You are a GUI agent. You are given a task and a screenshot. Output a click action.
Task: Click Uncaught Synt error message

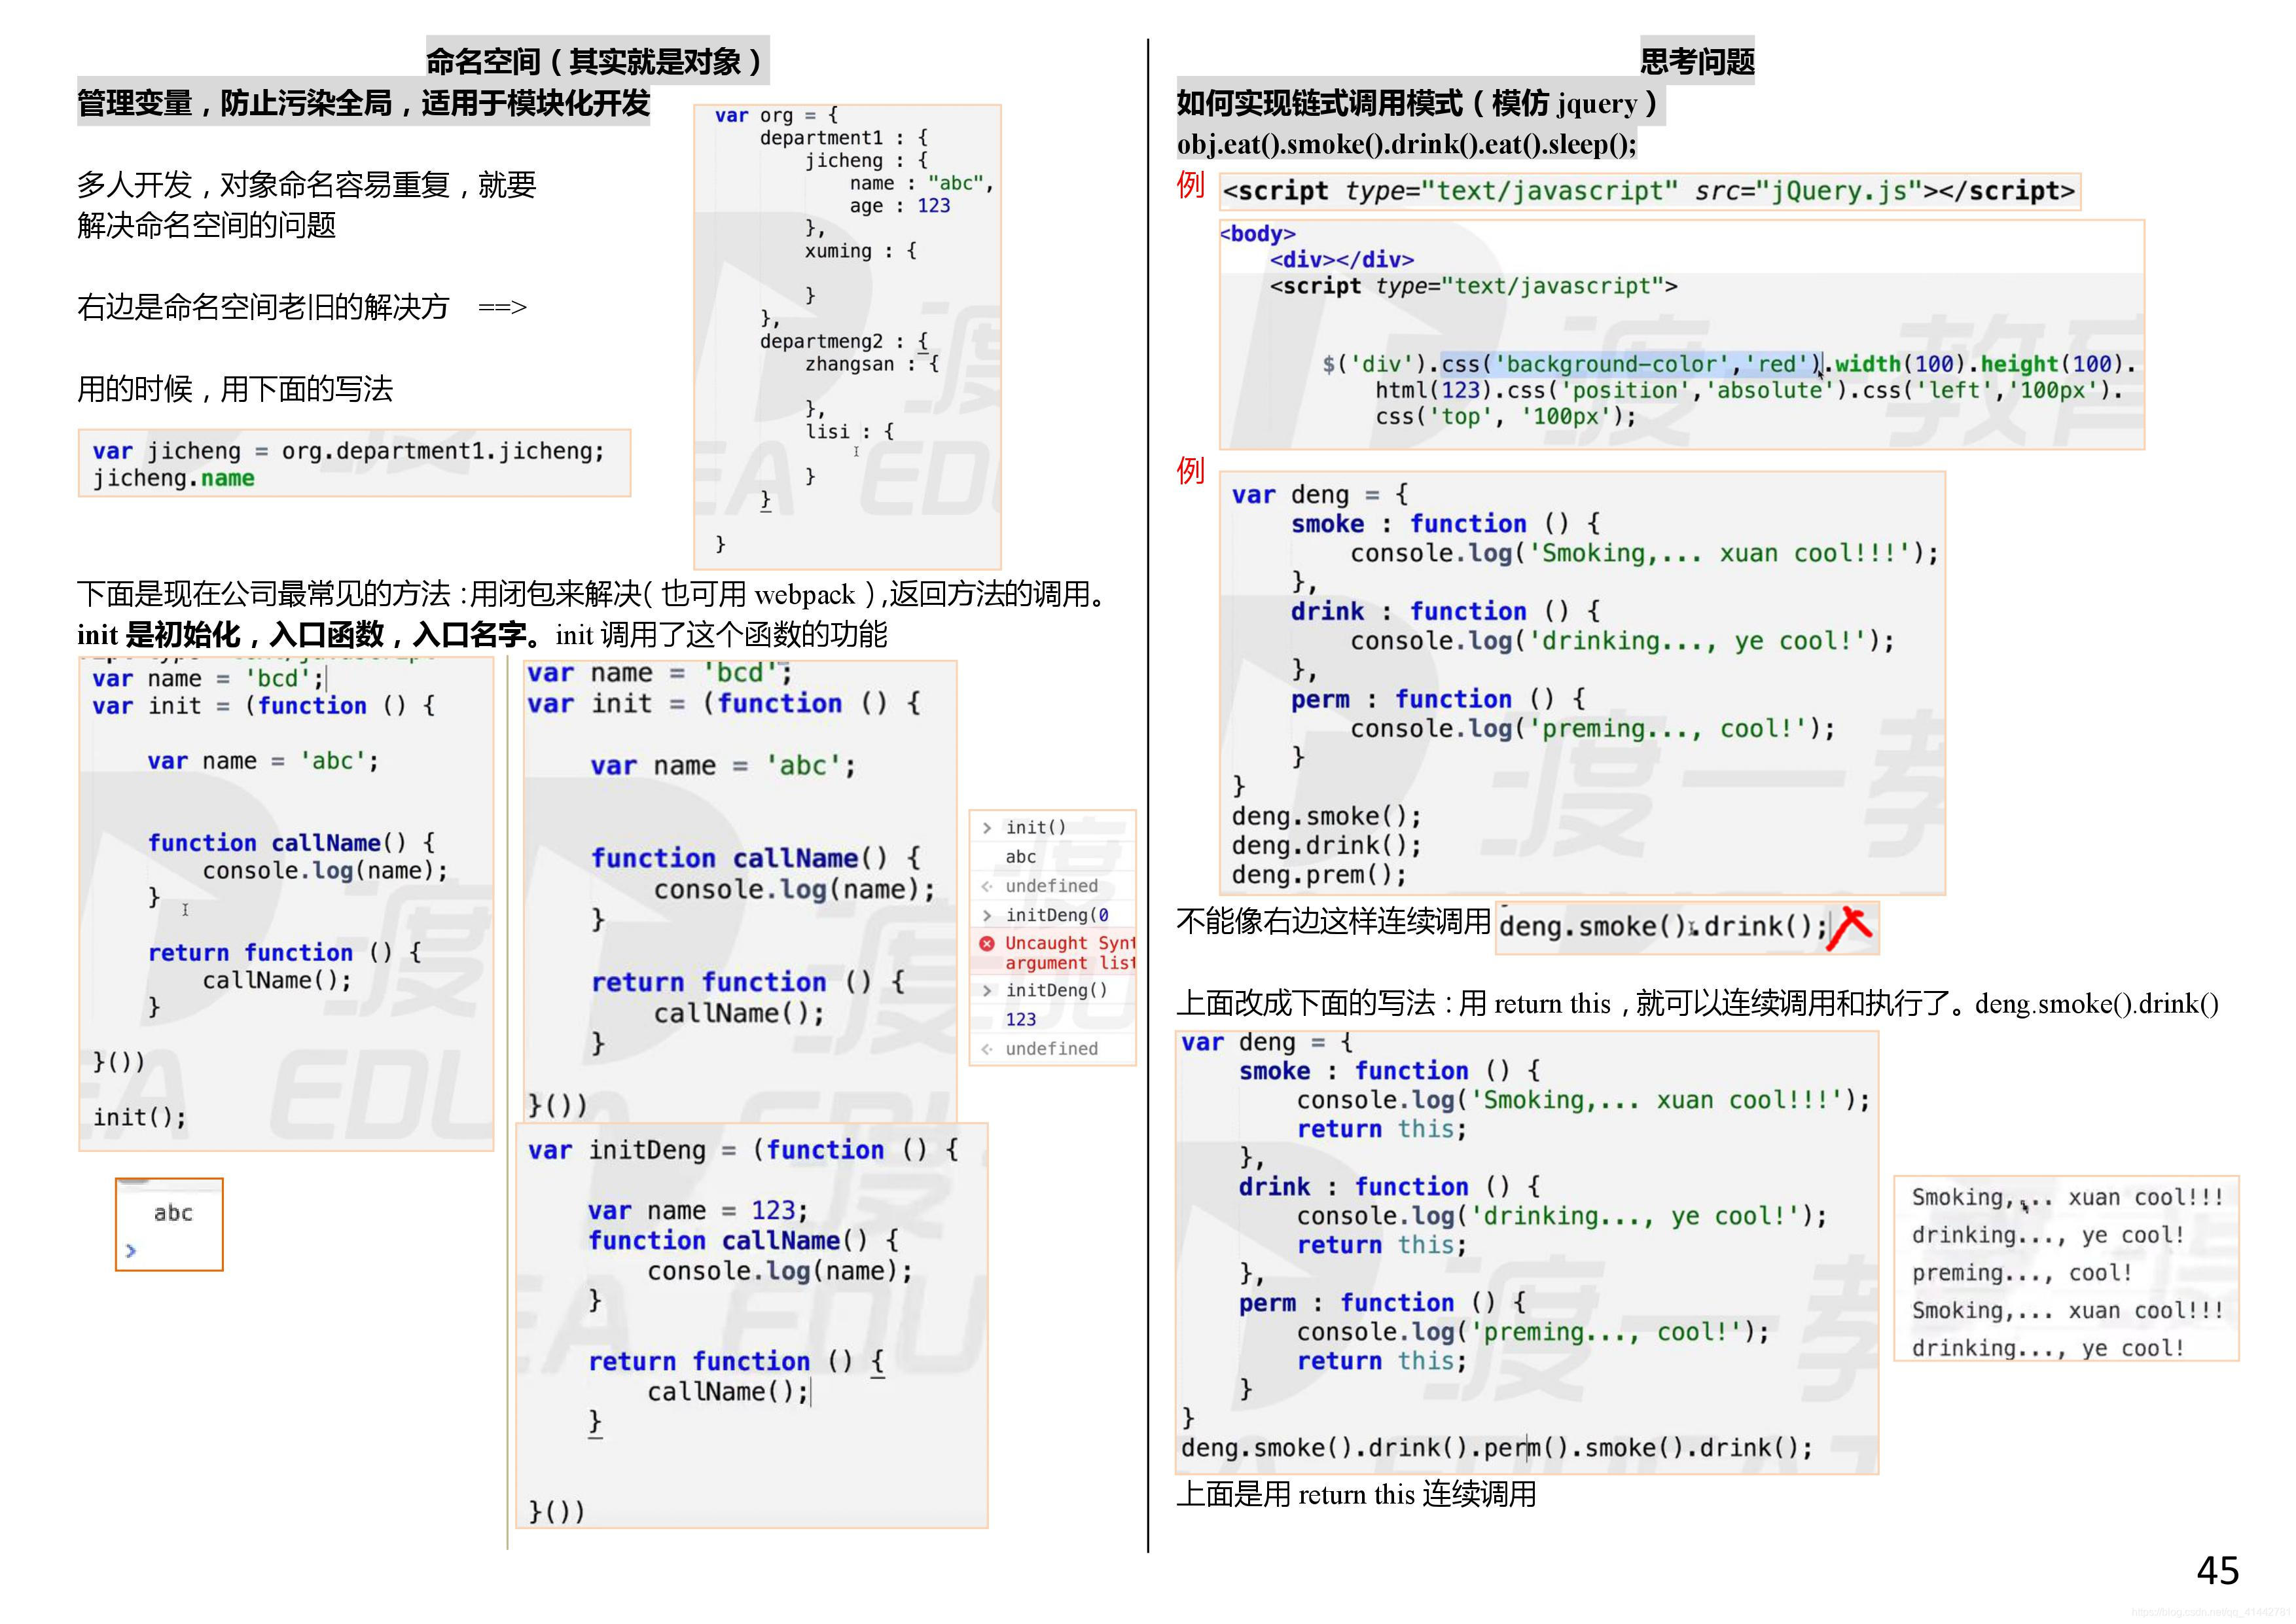tap(1070, 953)
